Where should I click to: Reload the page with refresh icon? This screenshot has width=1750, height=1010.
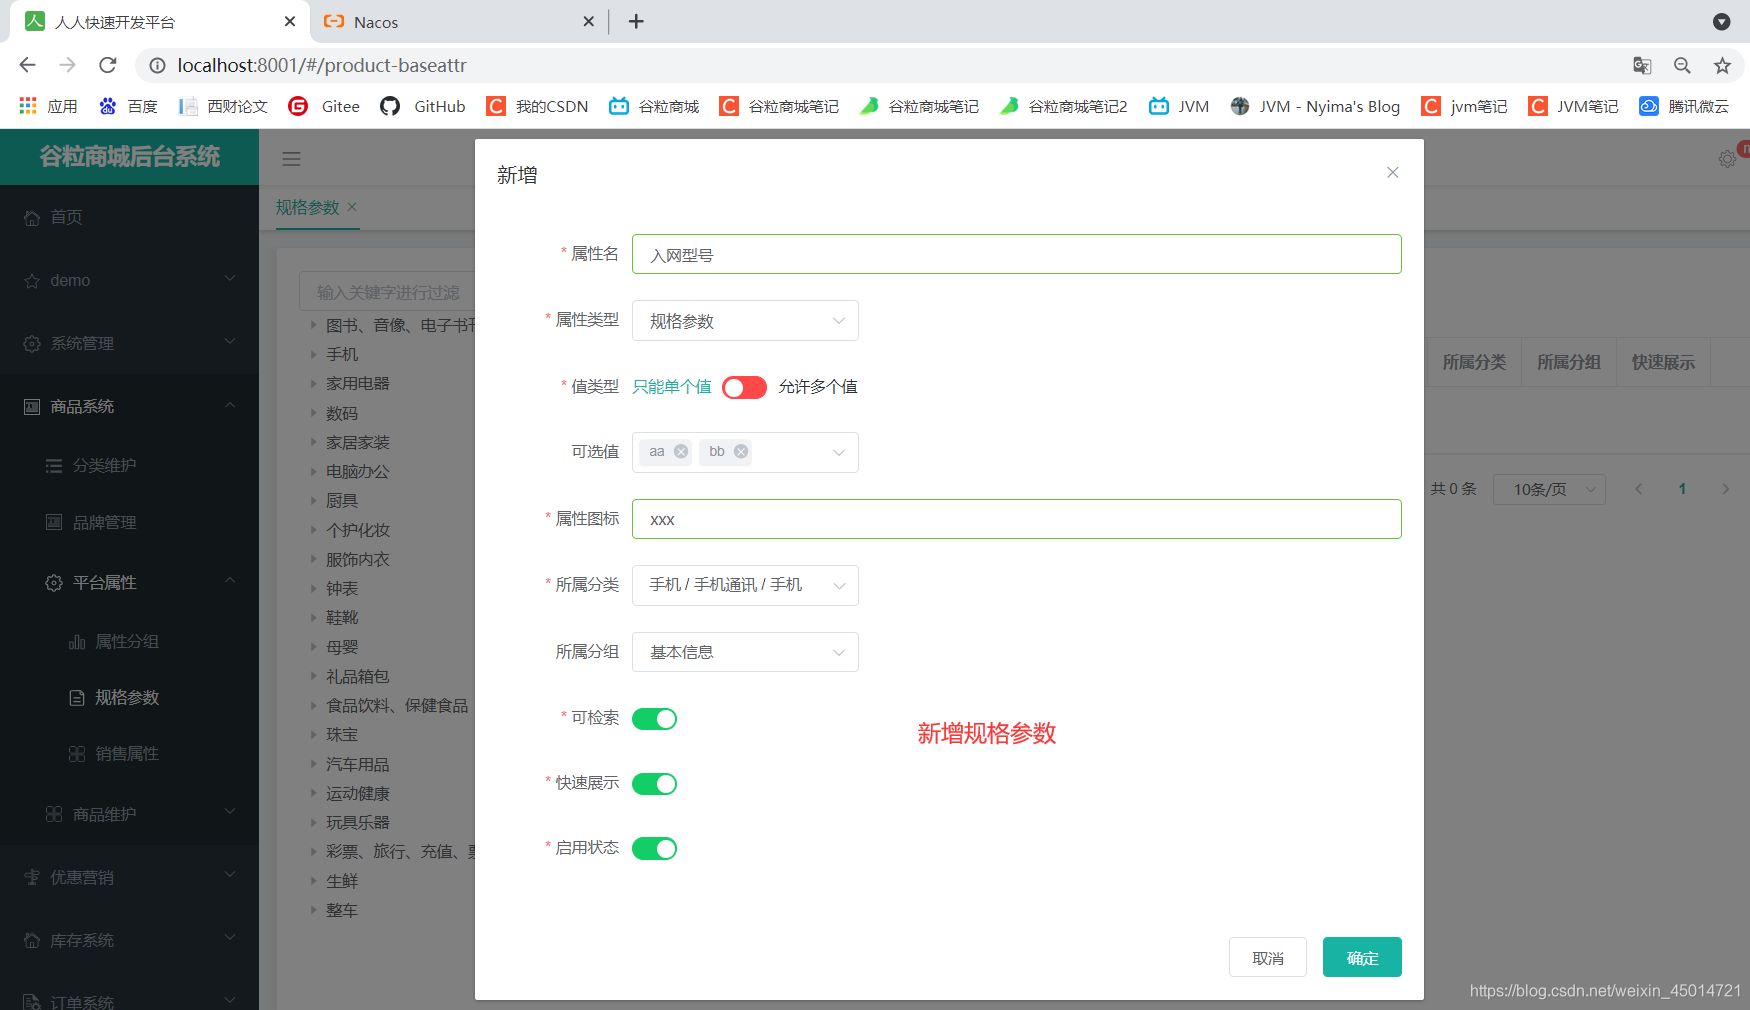tap(108, 65)
